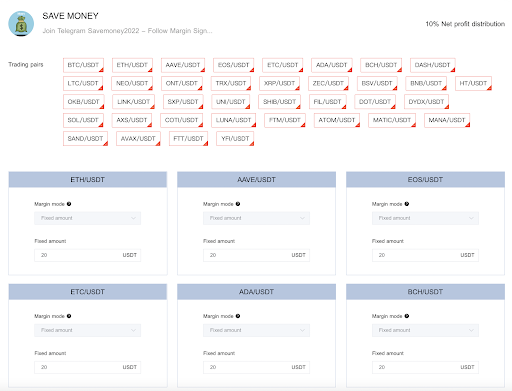Select the NEO/USDT pair tag
This screenshot has height=391, width=512.
click(x=132, y=83)
